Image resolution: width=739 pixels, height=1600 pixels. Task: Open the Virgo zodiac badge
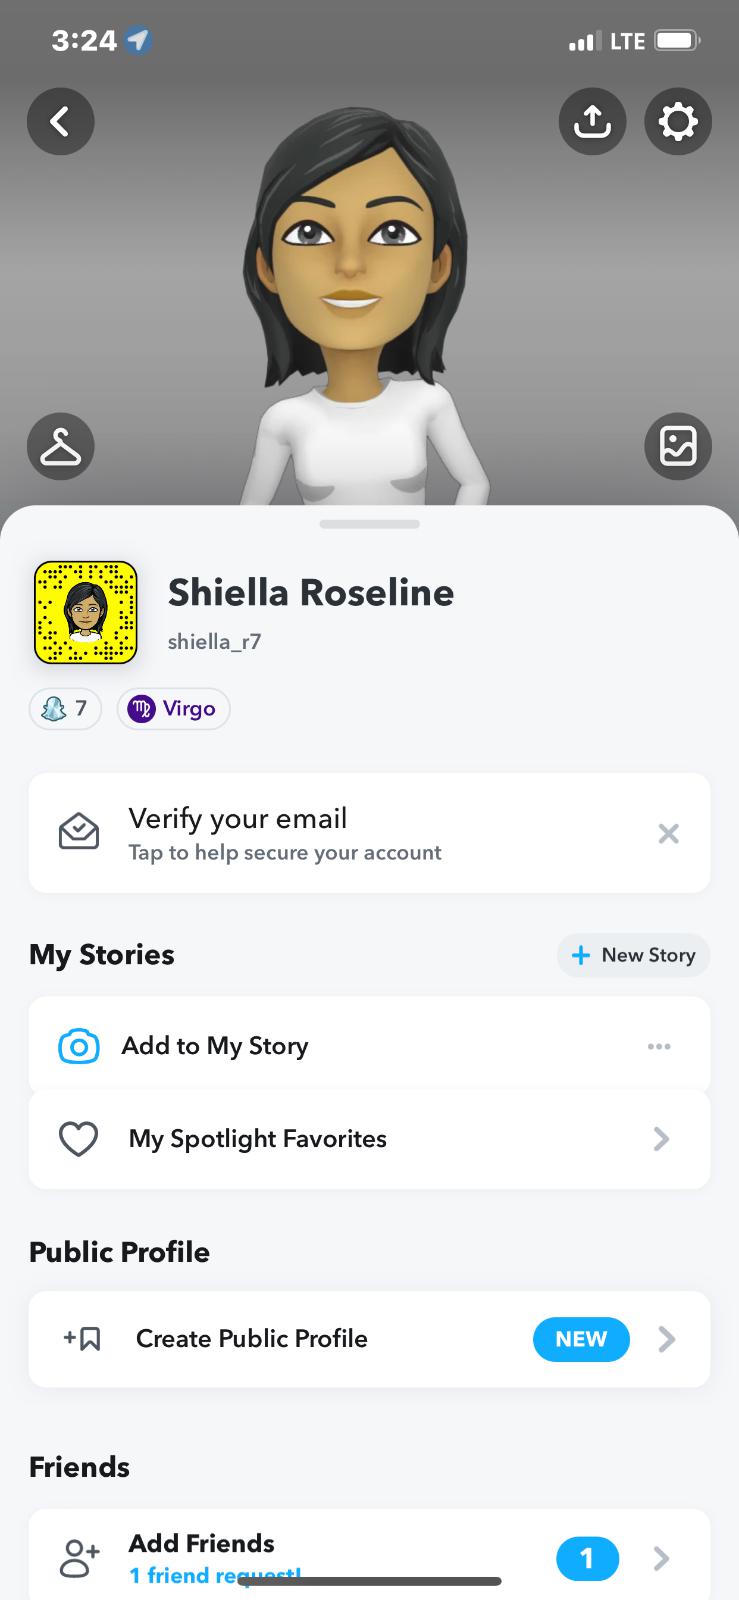click(x=173, y=709)
